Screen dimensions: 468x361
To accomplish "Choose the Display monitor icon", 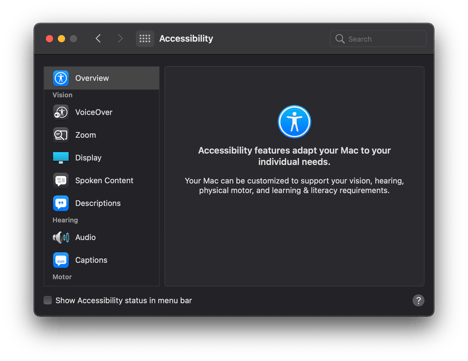I will click(61, 158).
